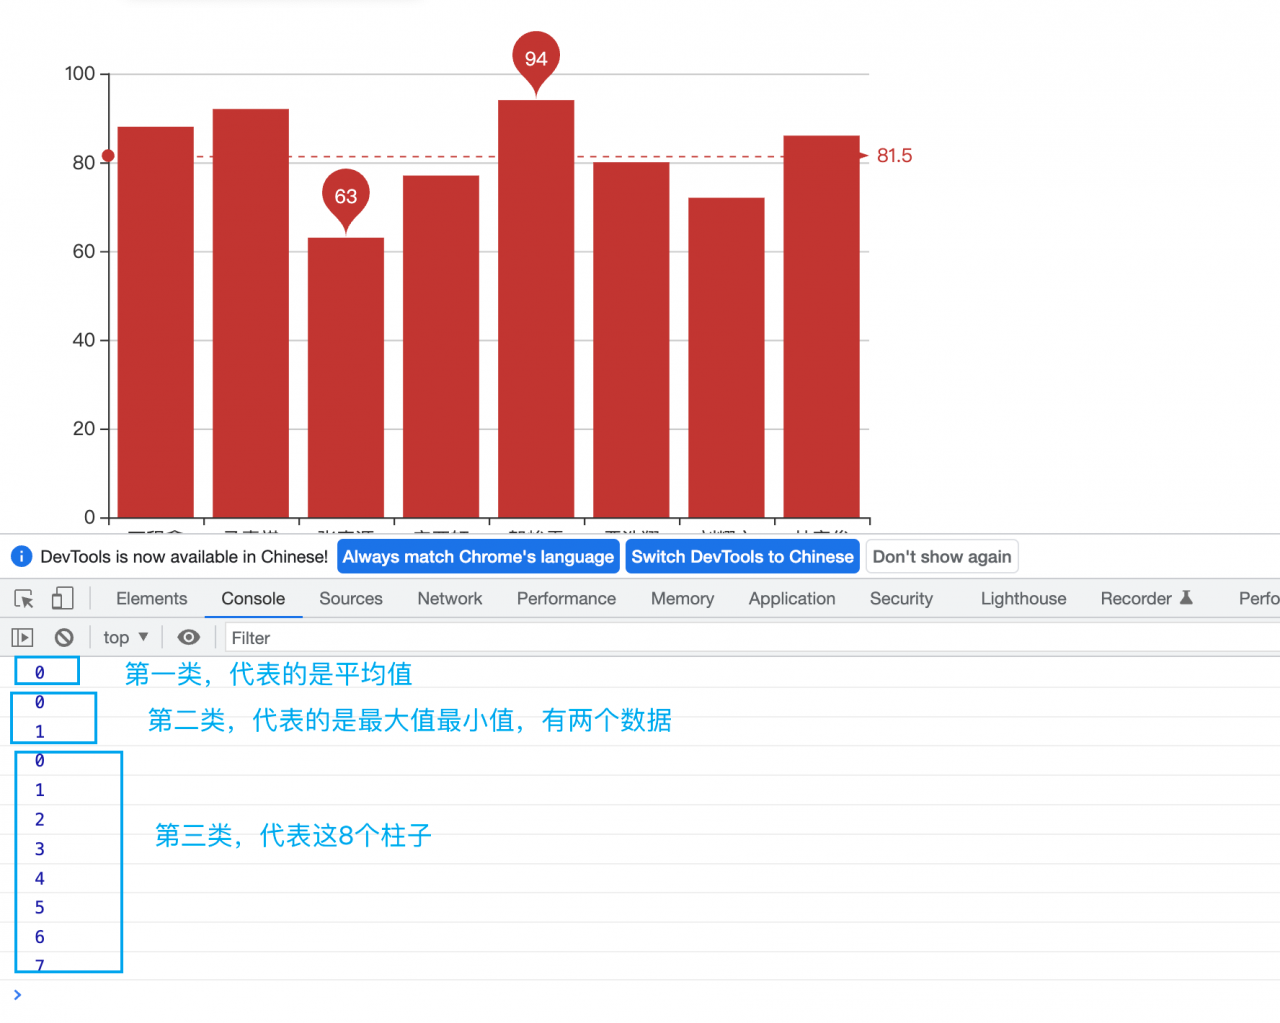Click the 94 max value marker pin
This screenshot has width=1280, height=1023.
(x=536, y=60)
